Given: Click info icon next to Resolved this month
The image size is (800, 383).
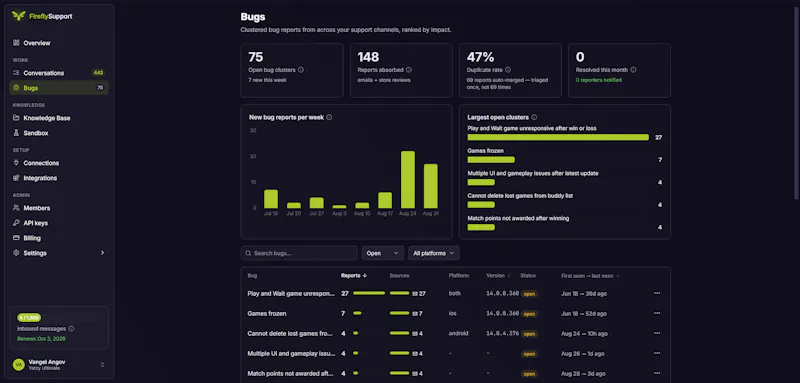Looking at the screenshot, I should click(633, 70).
